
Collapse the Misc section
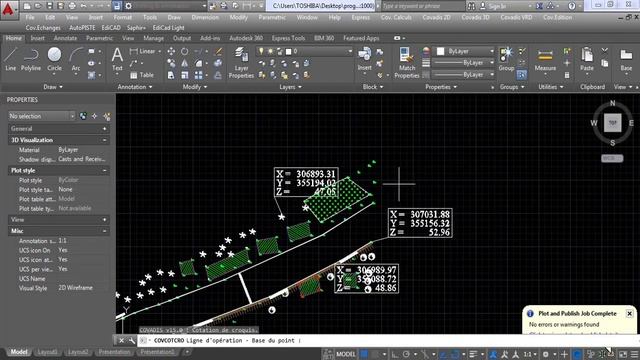(104, 231)
